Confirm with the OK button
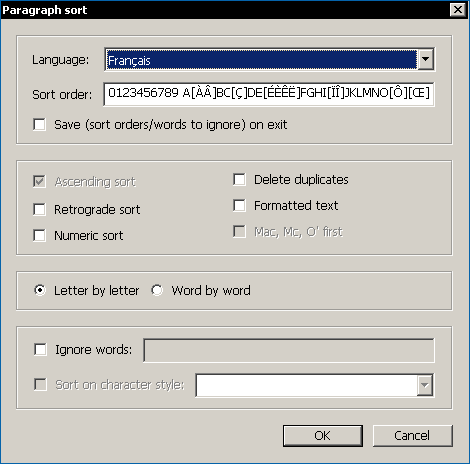Viewport: 470px width, 464px height. (x=323, y=436)
